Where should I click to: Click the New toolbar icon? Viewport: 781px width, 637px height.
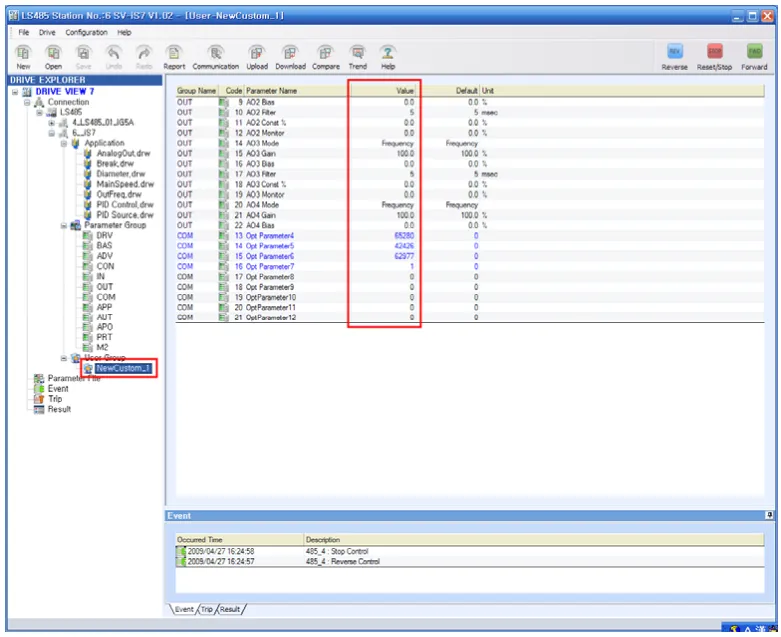coord(23,55)
